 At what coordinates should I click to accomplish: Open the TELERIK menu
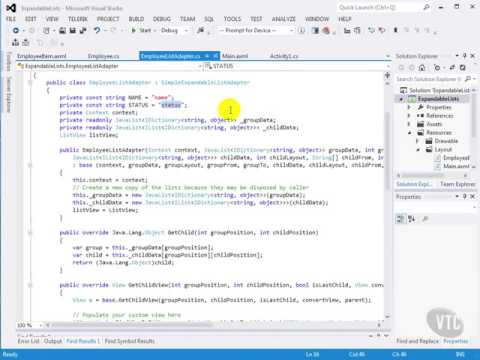[78, 19]
